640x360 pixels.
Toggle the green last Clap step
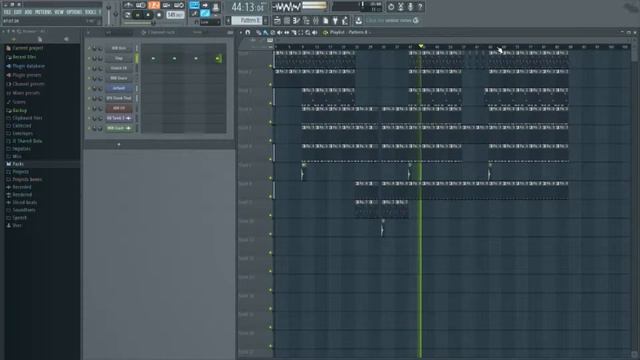click(x=218, y=58)
